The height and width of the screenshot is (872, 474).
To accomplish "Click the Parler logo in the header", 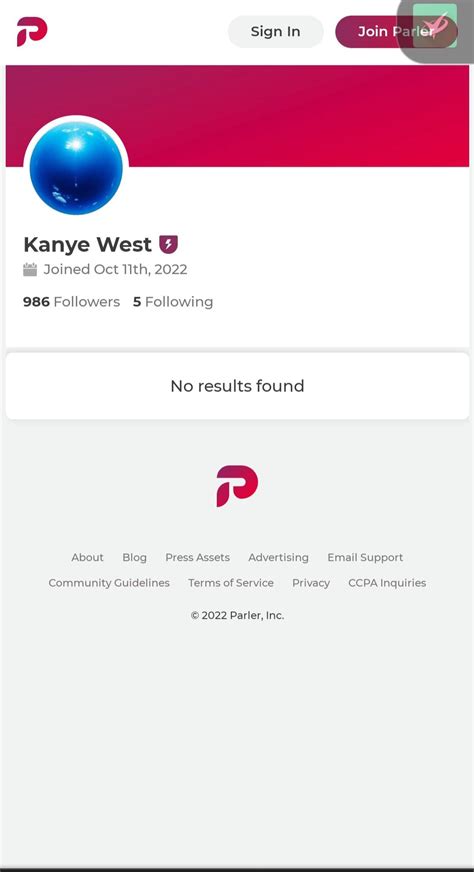I will pyautogui.click(x=32, y=32).
